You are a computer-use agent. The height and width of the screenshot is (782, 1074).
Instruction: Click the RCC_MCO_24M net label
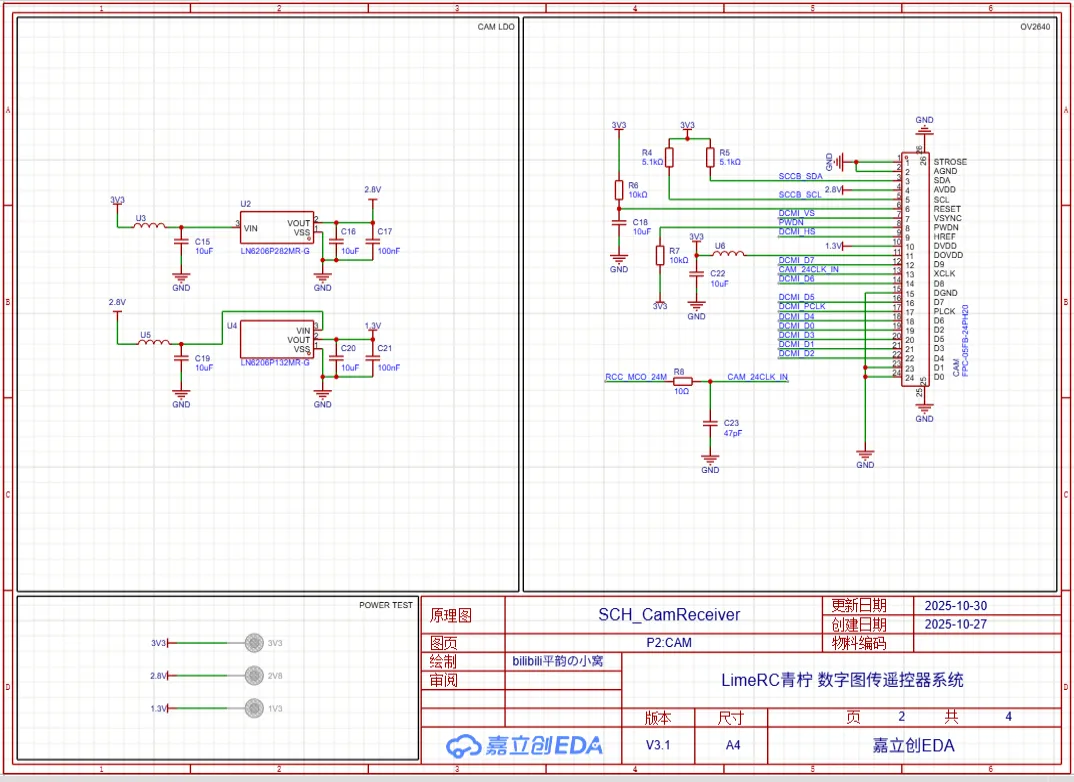(635, 377)
